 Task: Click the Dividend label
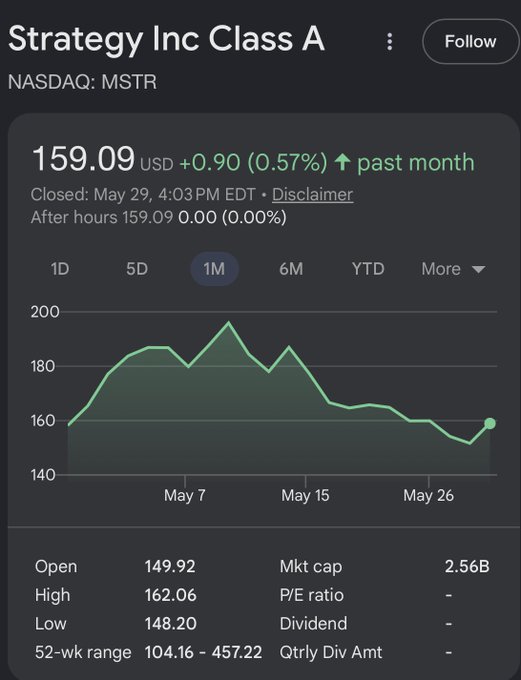coord(313,624)
